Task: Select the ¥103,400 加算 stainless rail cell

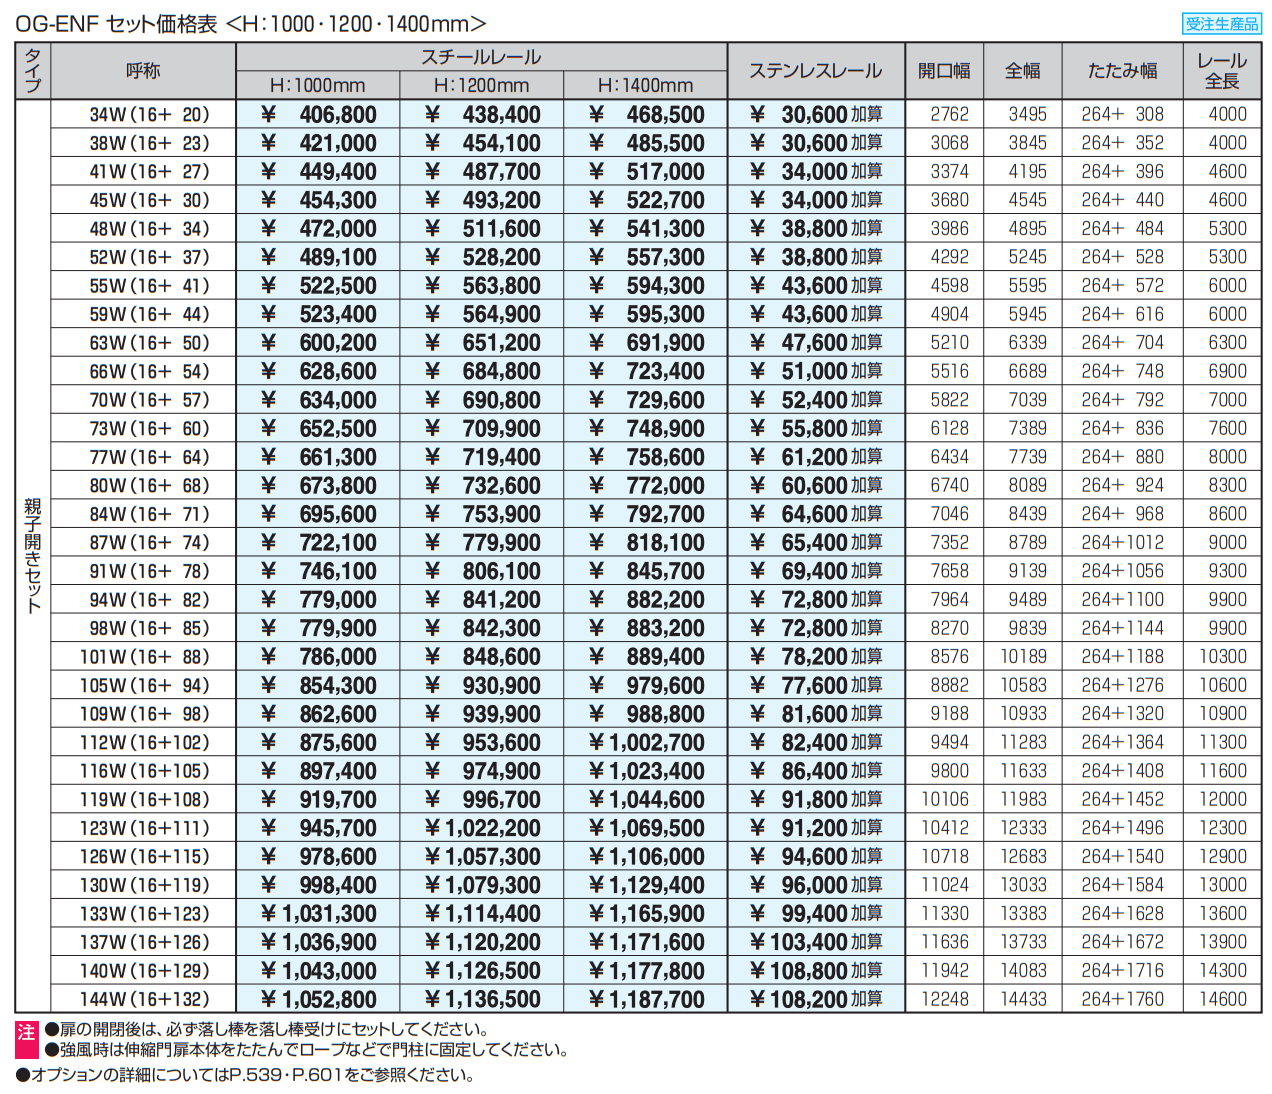Action: 816,942
